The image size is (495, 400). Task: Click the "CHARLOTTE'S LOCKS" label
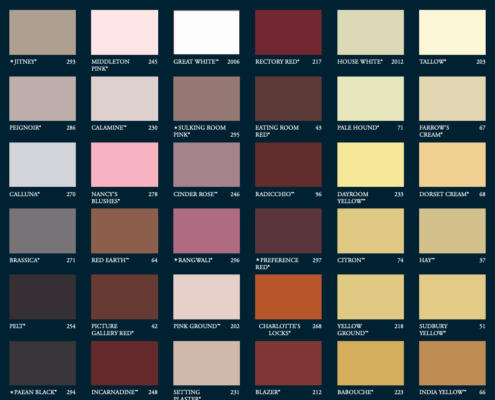pyautogui.click(x=279, y=329)
